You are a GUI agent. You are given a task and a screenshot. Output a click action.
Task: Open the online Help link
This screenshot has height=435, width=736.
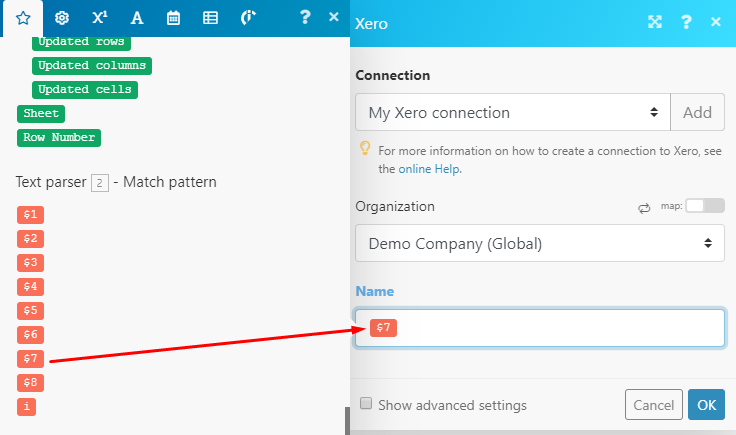pos(429,169)
